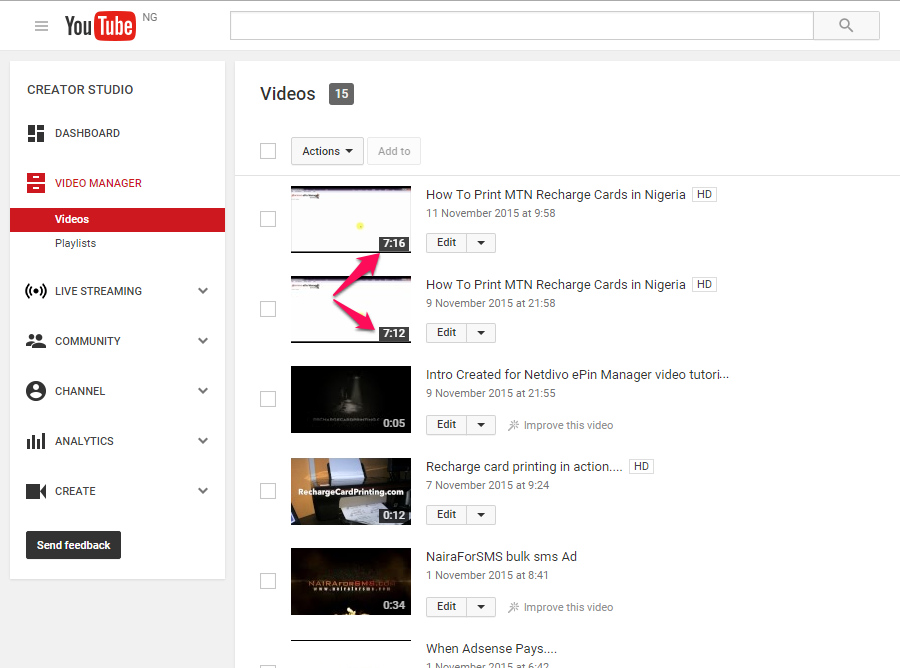900x668 pixels.
Task: Expand the Analytics section chevron
Action: 203,441
